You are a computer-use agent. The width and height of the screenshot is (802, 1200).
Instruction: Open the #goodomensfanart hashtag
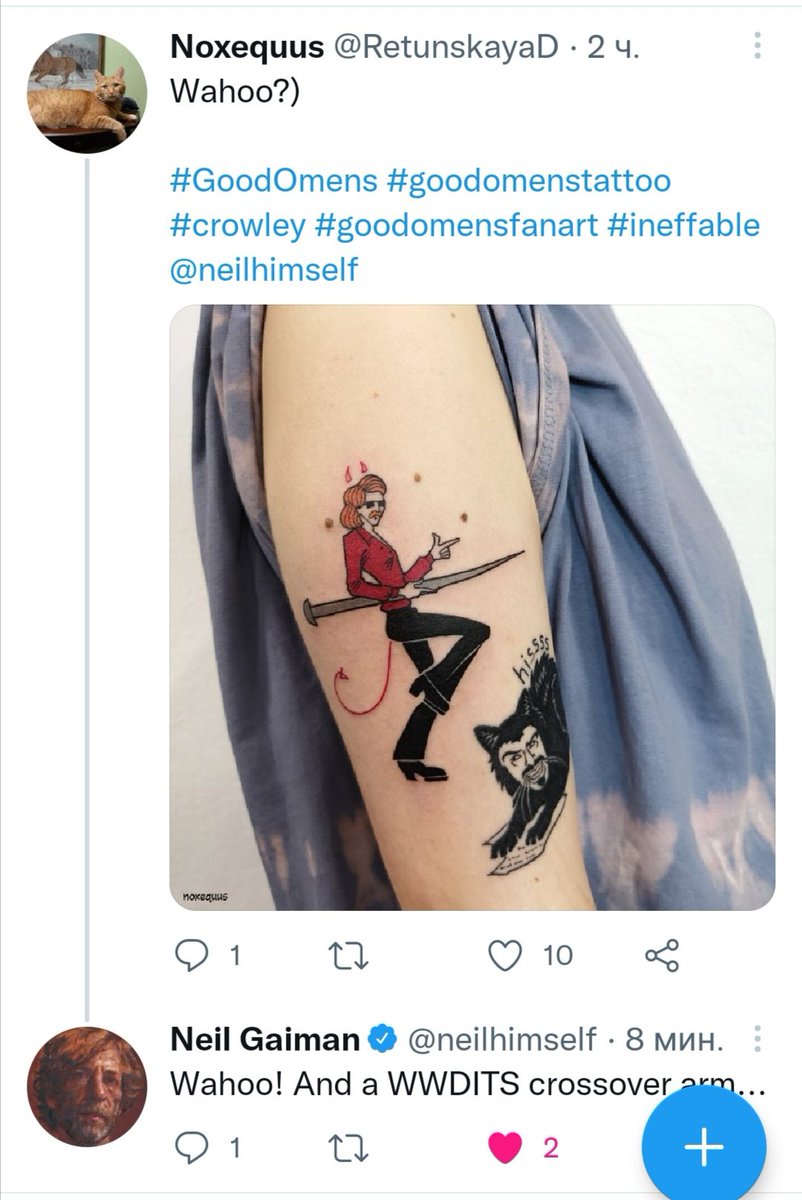tap(456, 226)
